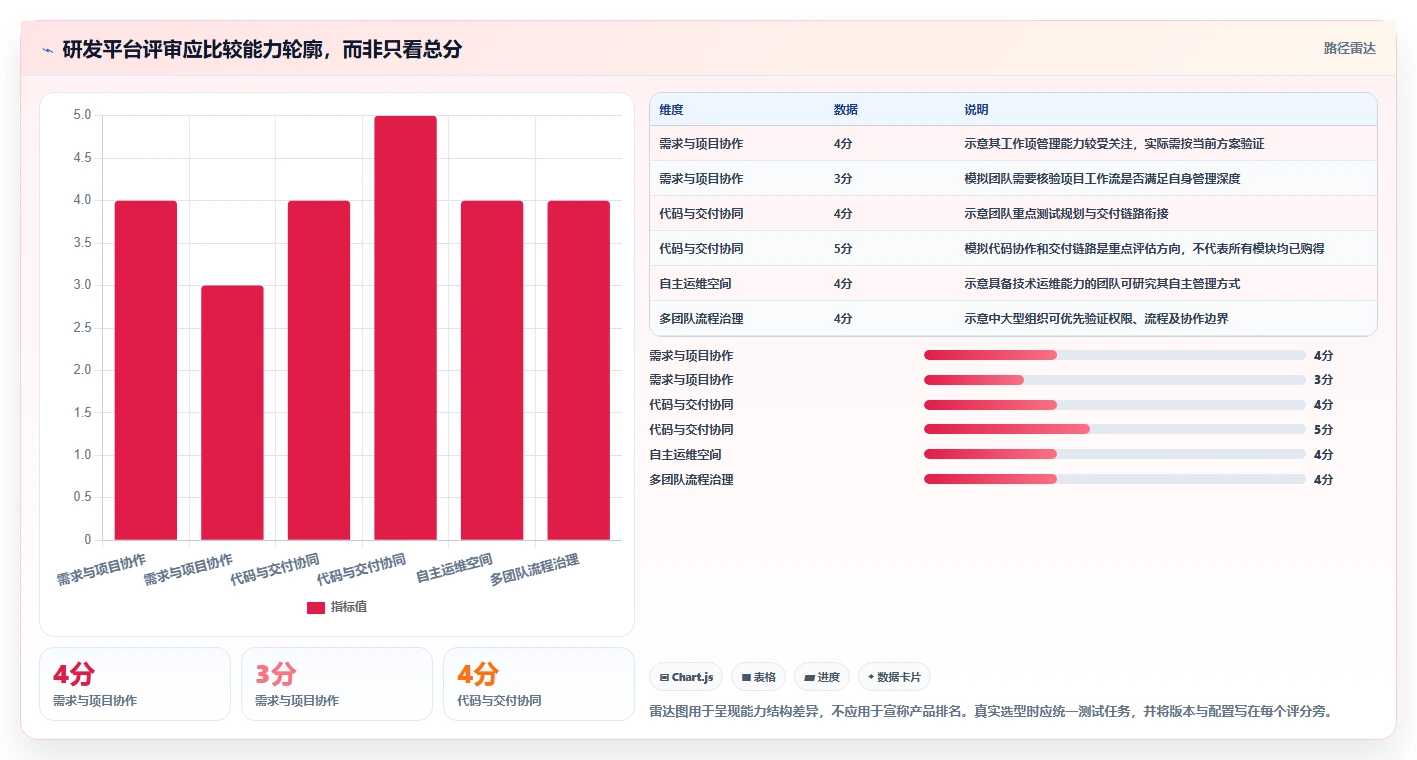The width and height of the screenshot is (1417, 760).
Task: Click the 2.5 y-axis label
Action: tap(82, 328)
